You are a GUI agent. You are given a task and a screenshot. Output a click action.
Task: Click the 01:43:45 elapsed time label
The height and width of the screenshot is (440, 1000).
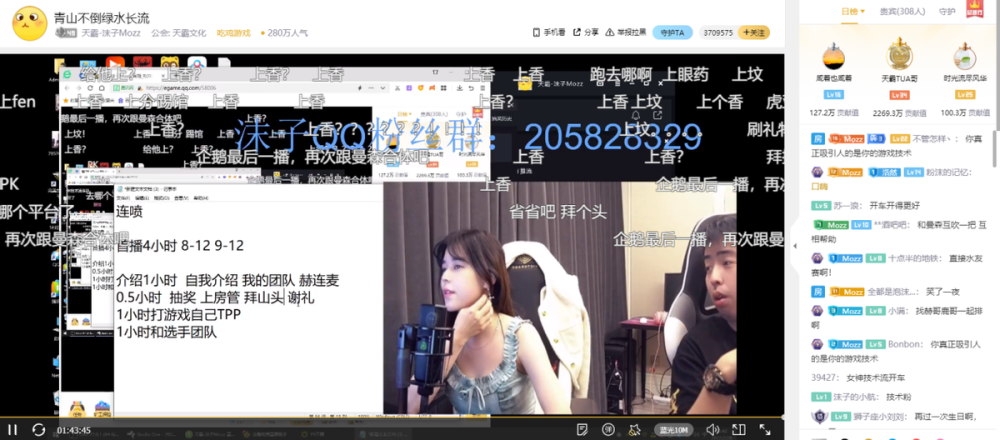[x=73, y=430]
